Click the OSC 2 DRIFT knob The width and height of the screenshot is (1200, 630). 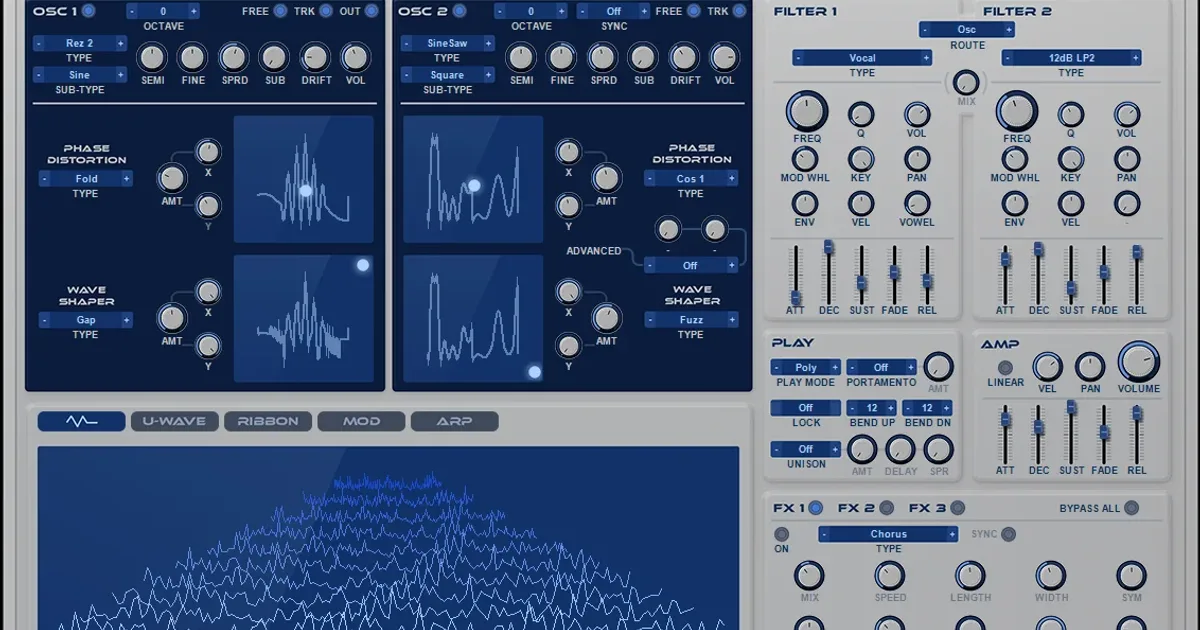pyautogui.click(x=684, y=57)
